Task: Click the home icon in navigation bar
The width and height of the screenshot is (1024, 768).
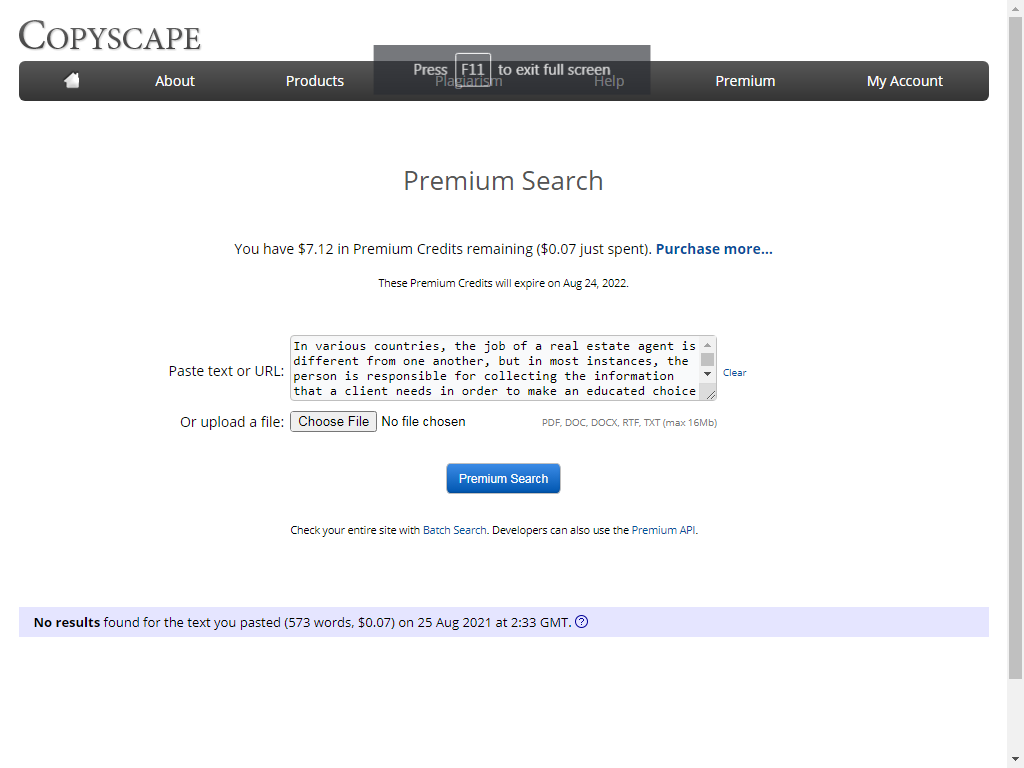Action: (x=72, y=80)
